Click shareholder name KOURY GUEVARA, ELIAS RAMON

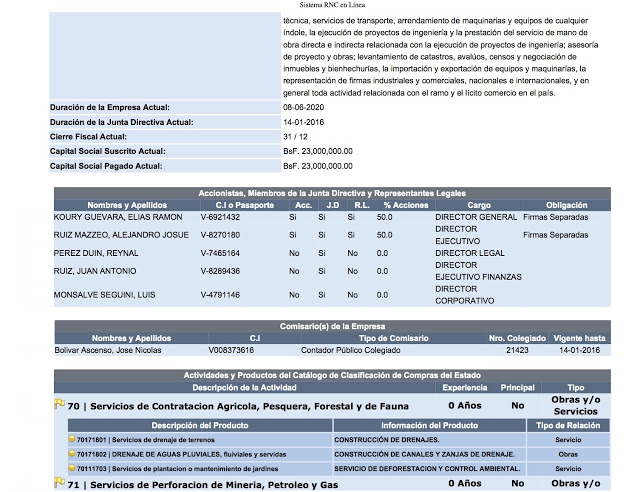tap(118, 217)
